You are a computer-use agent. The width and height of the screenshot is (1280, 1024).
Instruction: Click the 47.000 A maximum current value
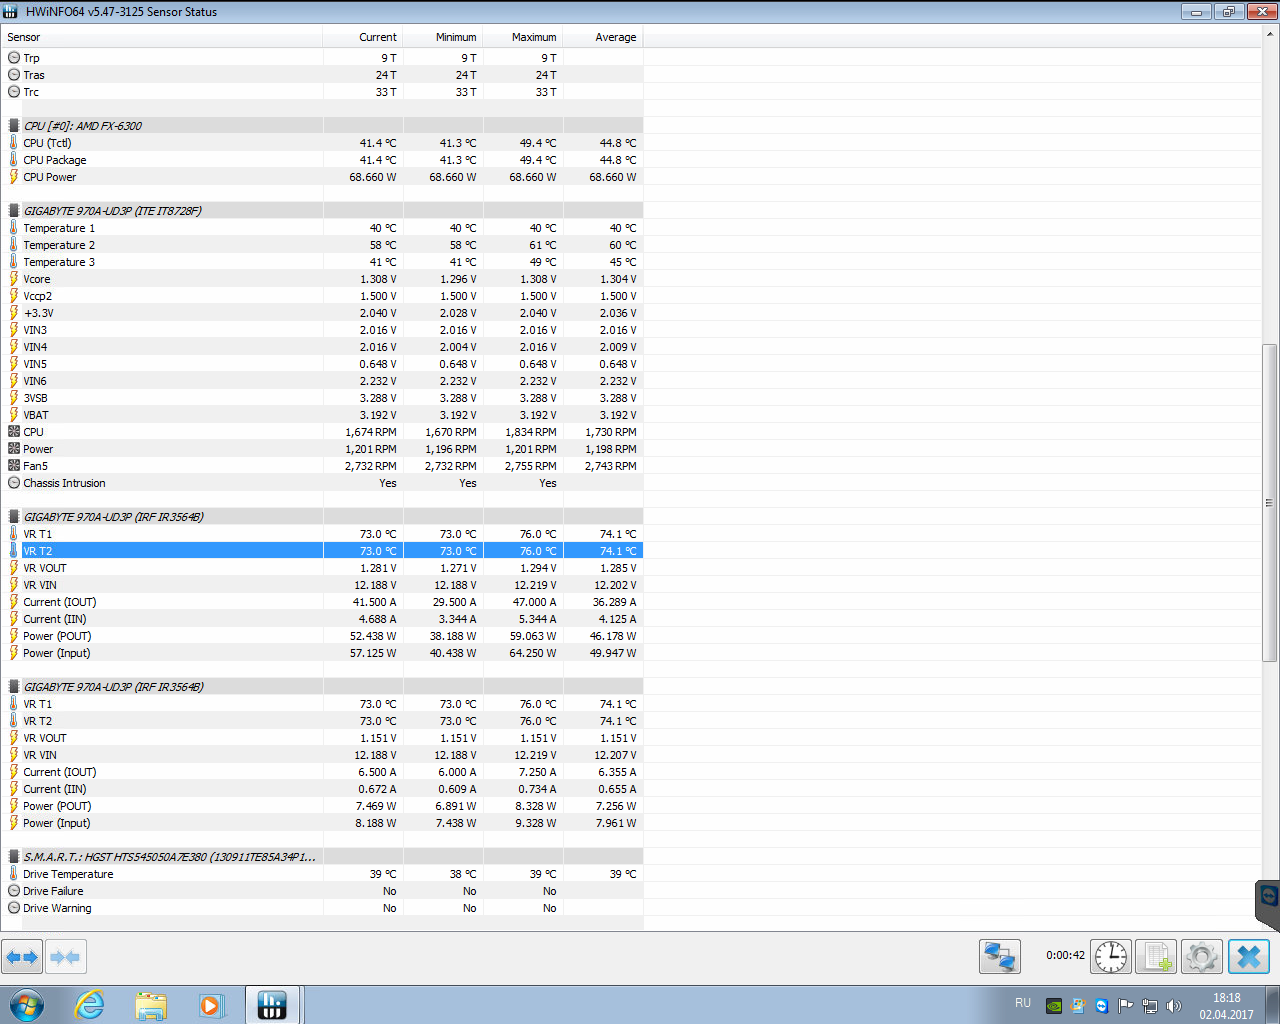(x=535, y=602)
